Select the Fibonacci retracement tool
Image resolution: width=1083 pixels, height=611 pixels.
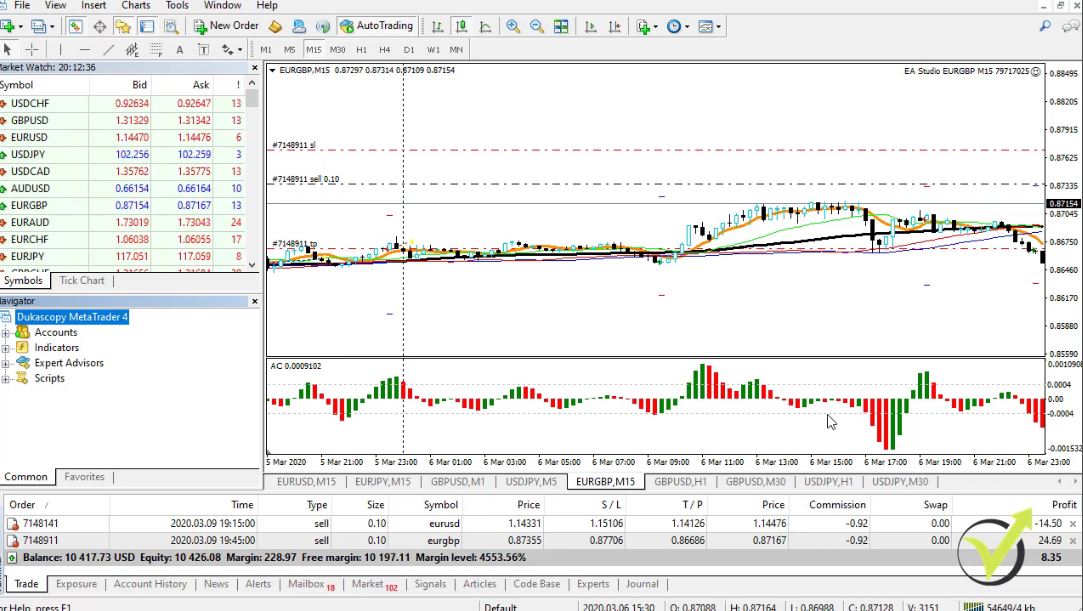[x=156, y=49]
